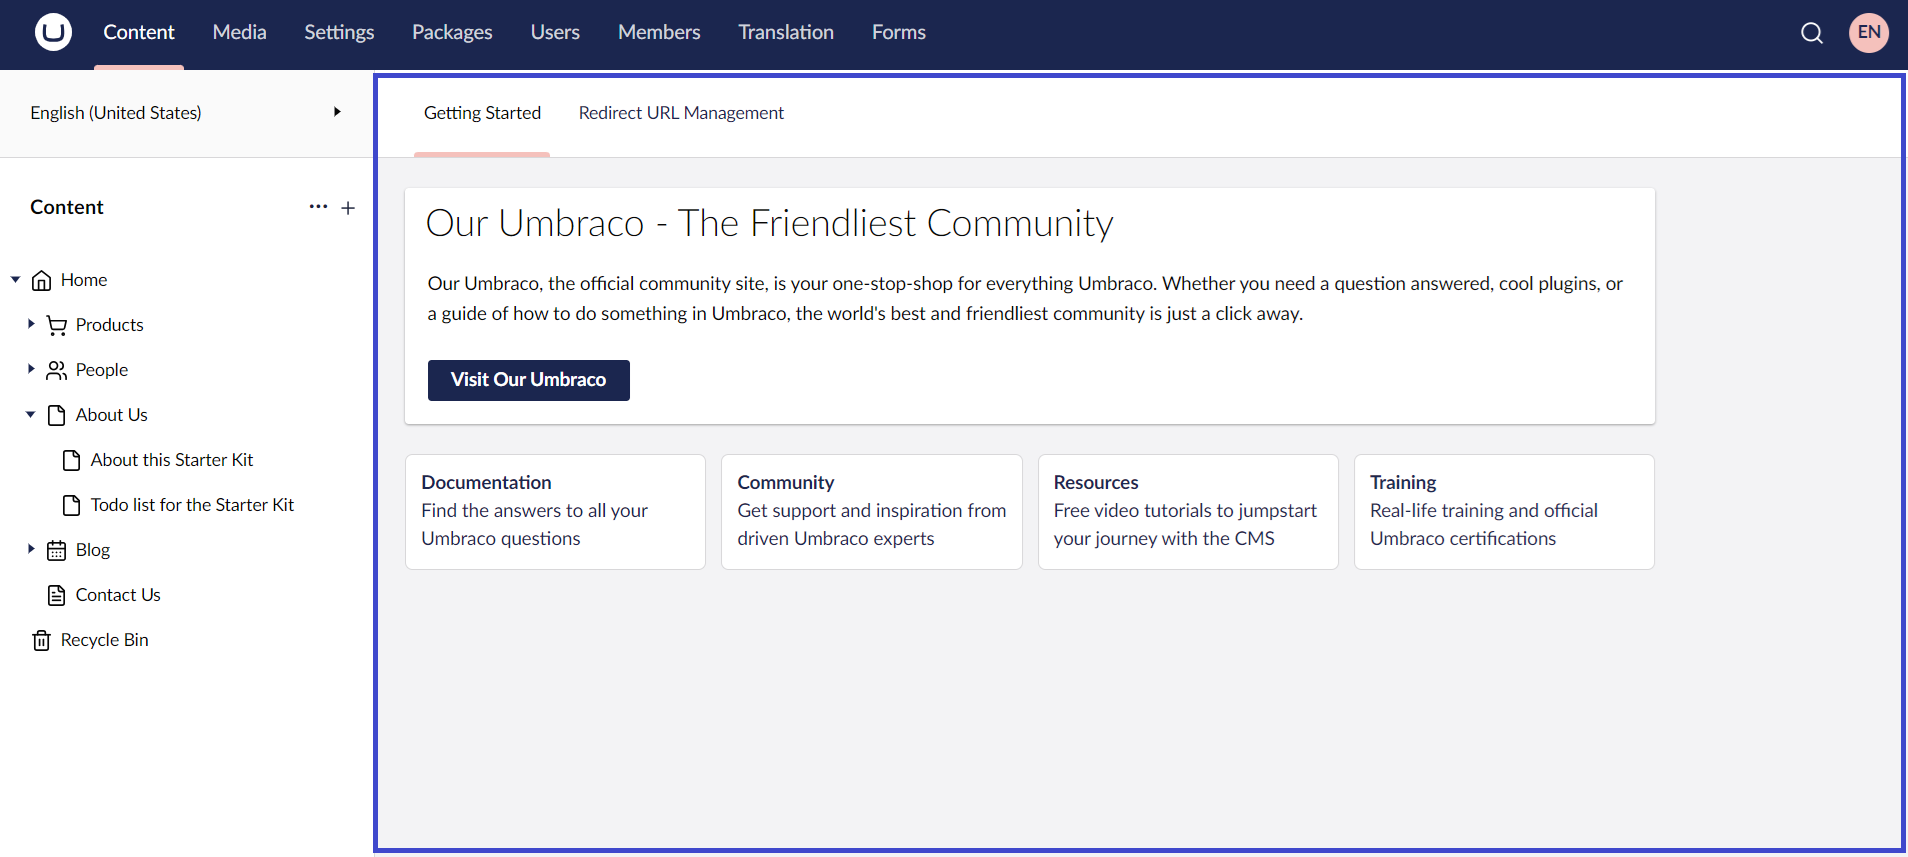The height and width of the screenshot is (857, 1908).
Task: Open the search magnifier icon
Action: [x=1811, y=33]
